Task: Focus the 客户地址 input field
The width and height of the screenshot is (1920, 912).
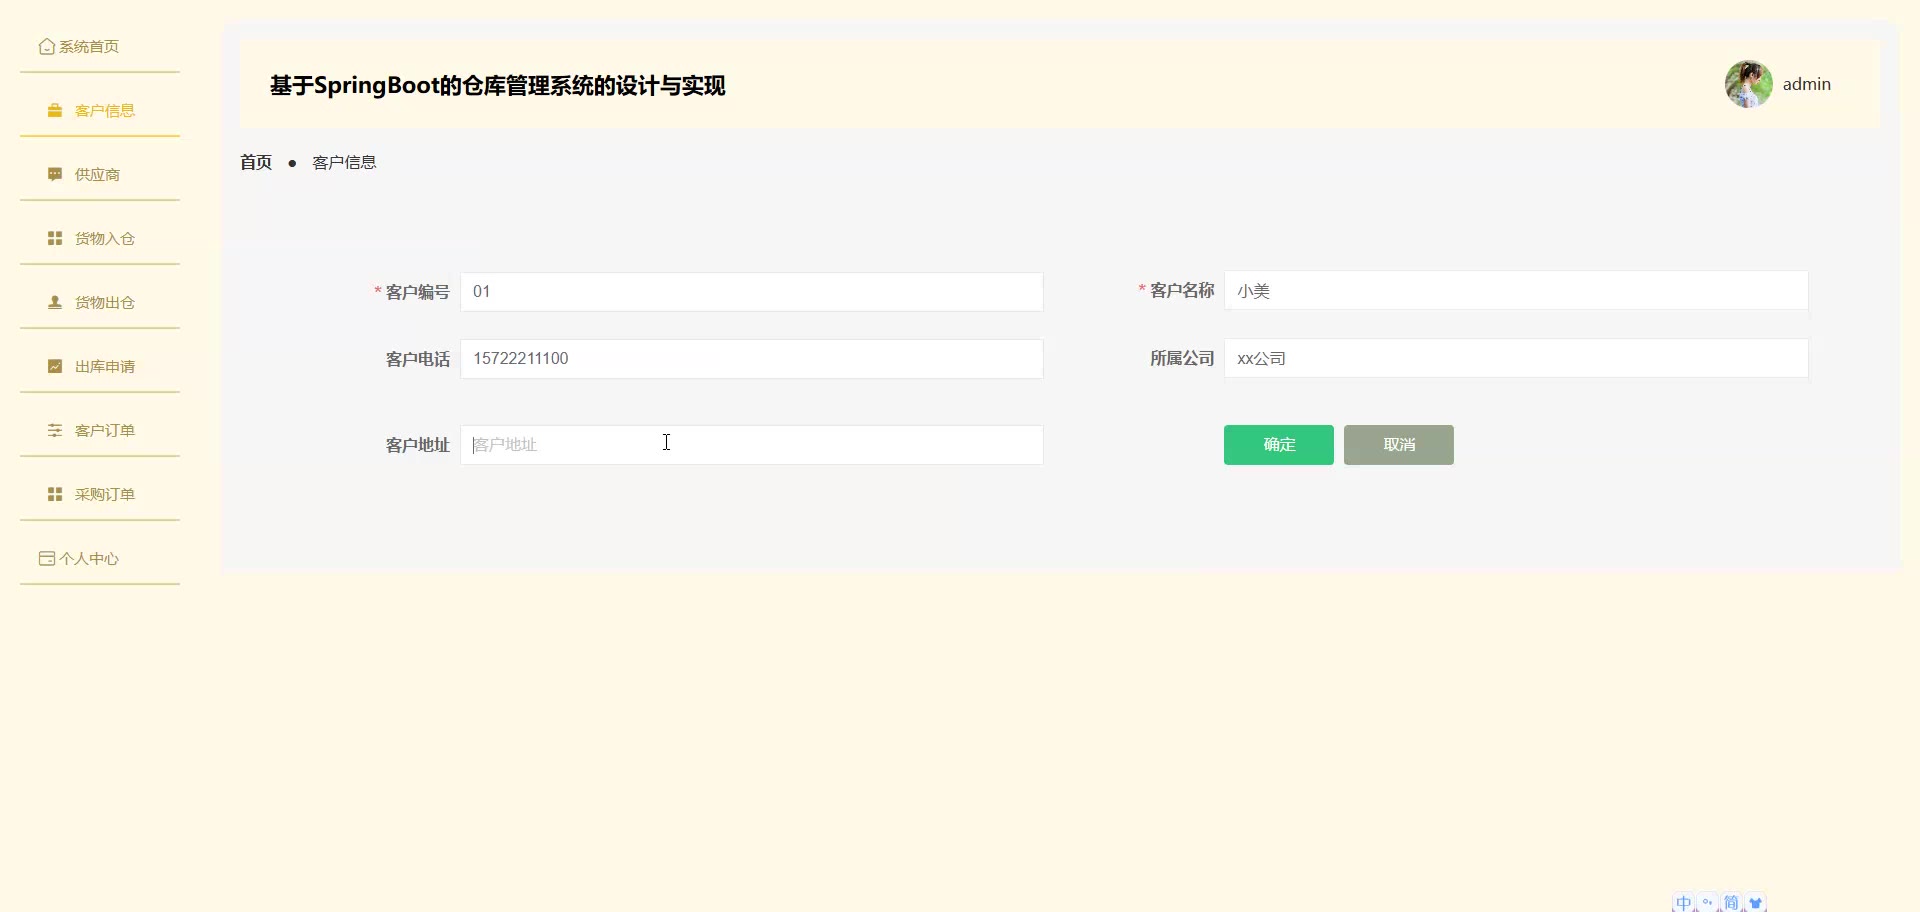Action: [752, 445]
